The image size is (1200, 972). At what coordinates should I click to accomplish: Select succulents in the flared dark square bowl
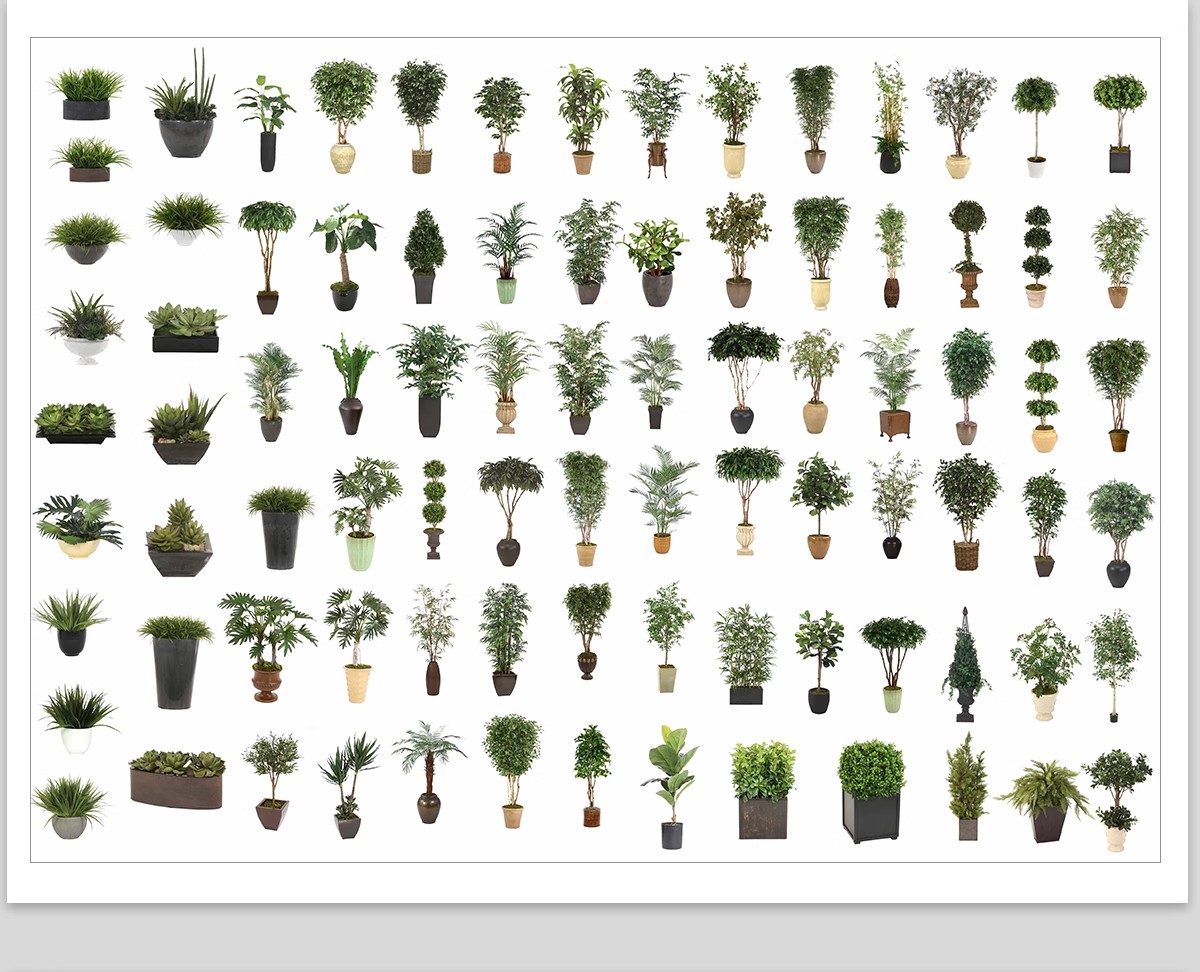(180, 538)
